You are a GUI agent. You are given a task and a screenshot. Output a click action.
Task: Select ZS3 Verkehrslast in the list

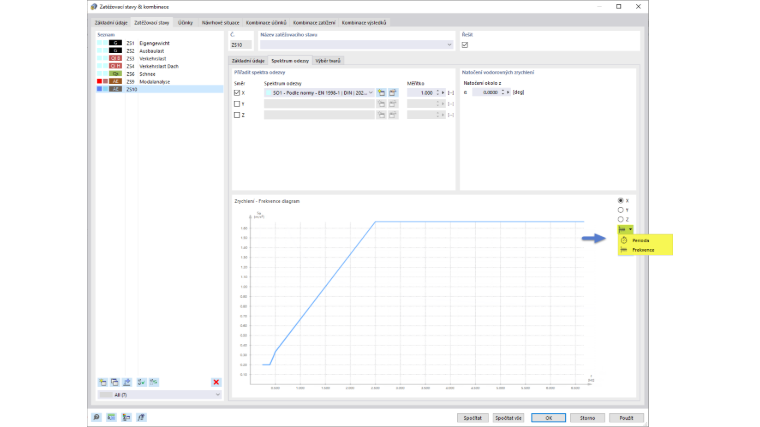point(159,59)
